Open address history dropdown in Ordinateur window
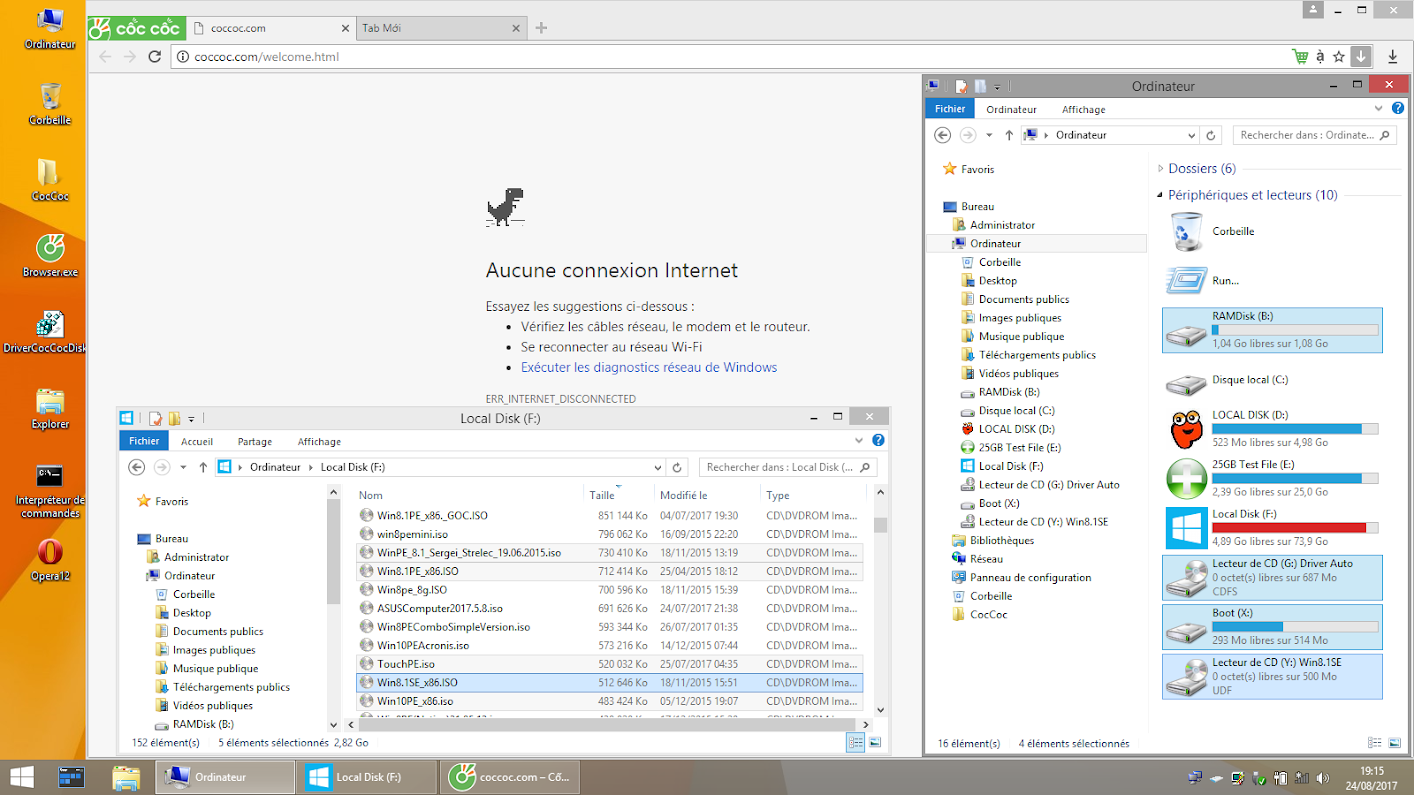1414x795 pixels. [1191, 135]
